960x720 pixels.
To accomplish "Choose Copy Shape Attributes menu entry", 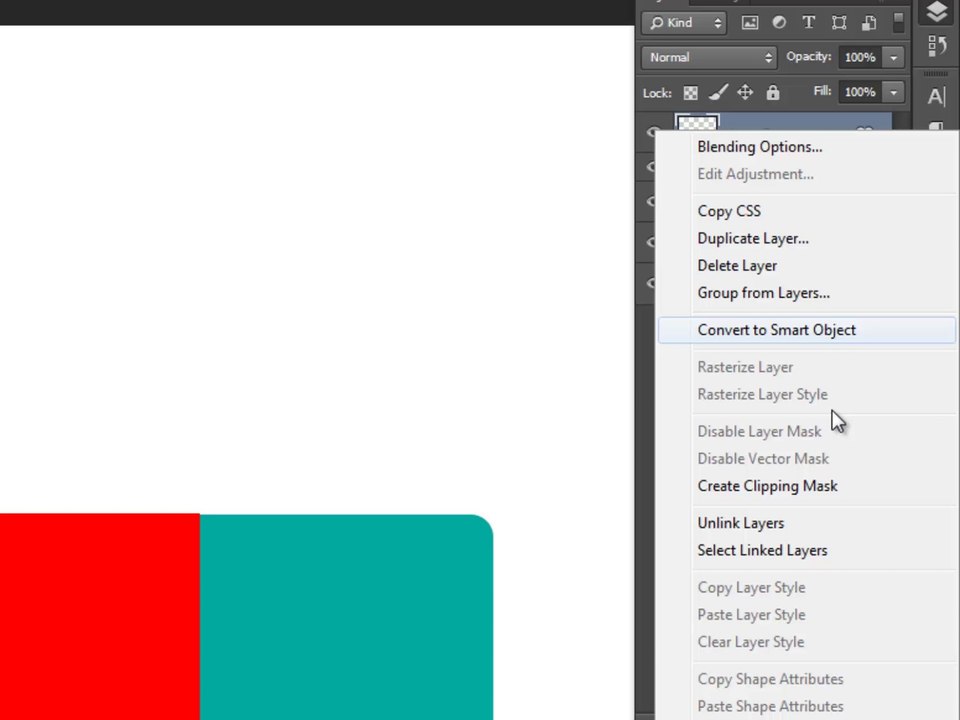I will point(770,680).
